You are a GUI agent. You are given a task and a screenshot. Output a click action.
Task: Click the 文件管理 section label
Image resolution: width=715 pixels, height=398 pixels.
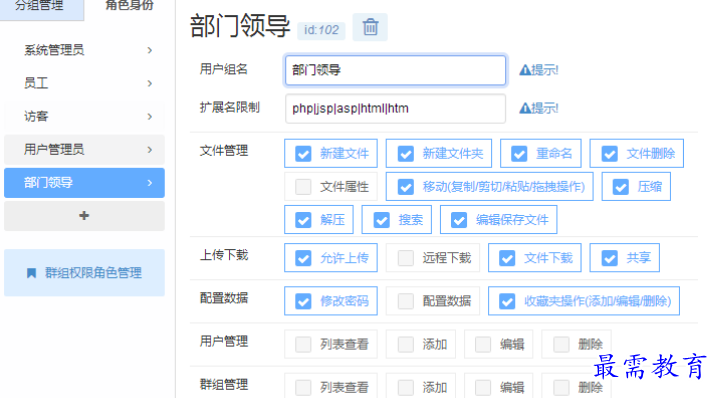tap(224, 150)
